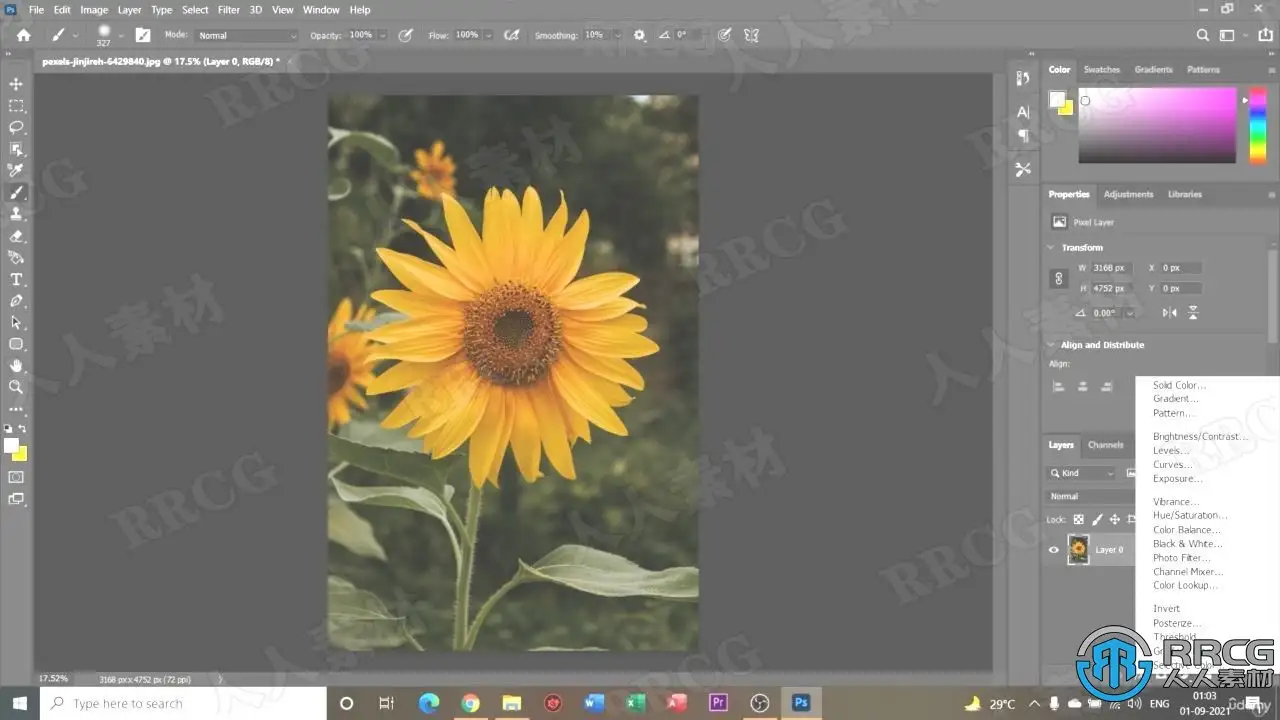The height and width of the screenshot is (720, 1280).
Task: Switch to the Swatches tab
Action: coord(1101,70)
